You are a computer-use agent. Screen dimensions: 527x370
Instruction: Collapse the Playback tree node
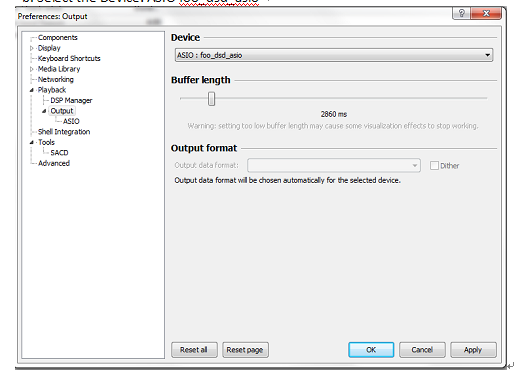tap(32, 90)
